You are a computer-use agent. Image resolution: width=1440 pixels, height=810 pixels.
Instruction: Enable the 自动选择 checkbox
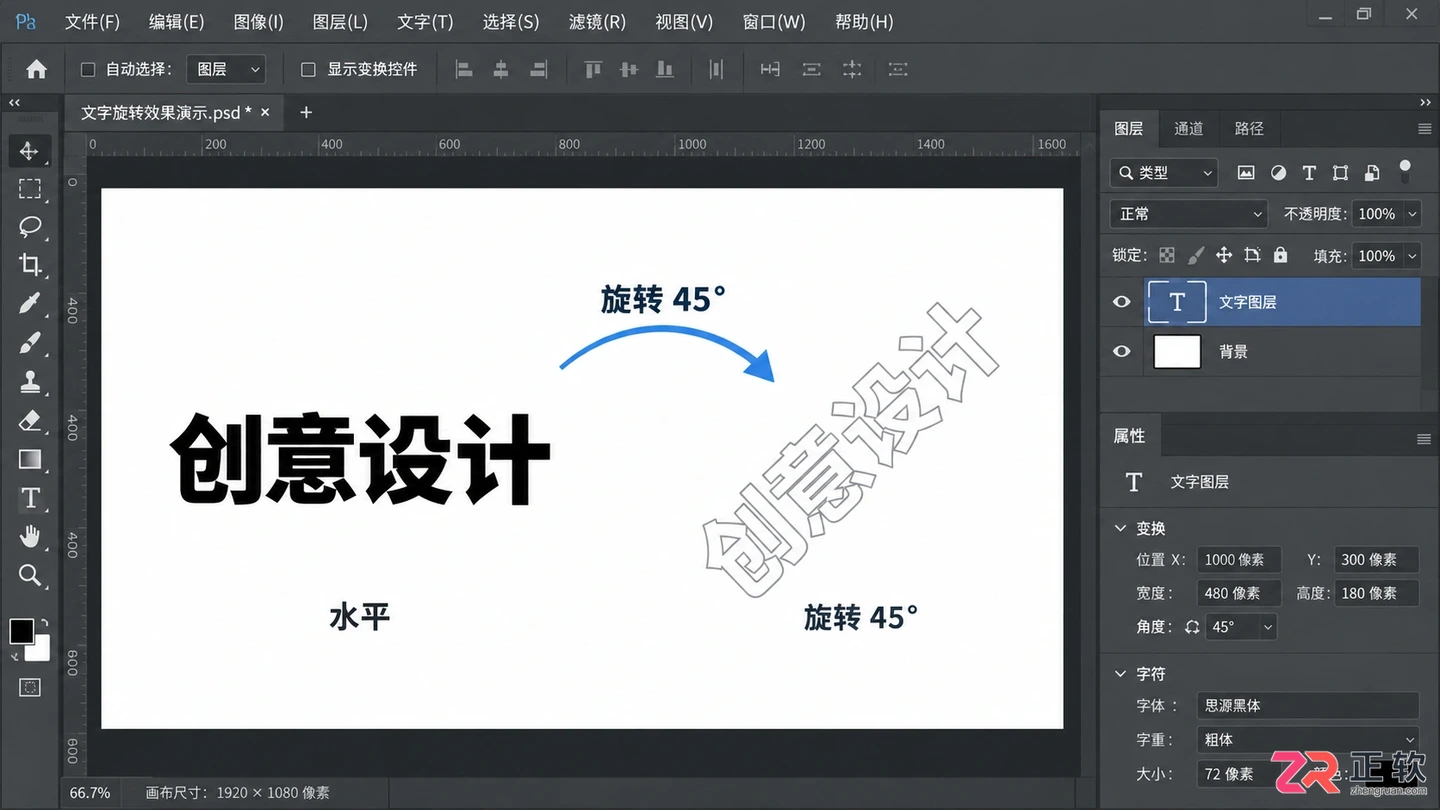pyautogui.click(x=88, y=69)
